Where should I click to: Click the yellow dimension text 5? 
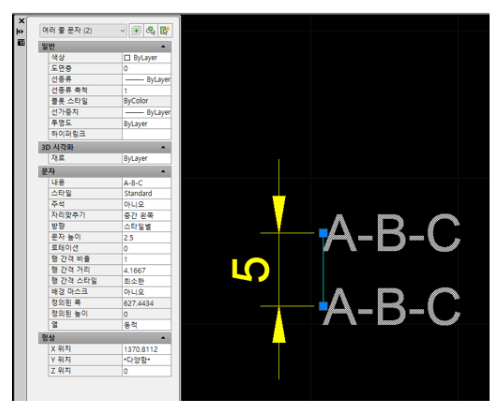pos(251,269)
